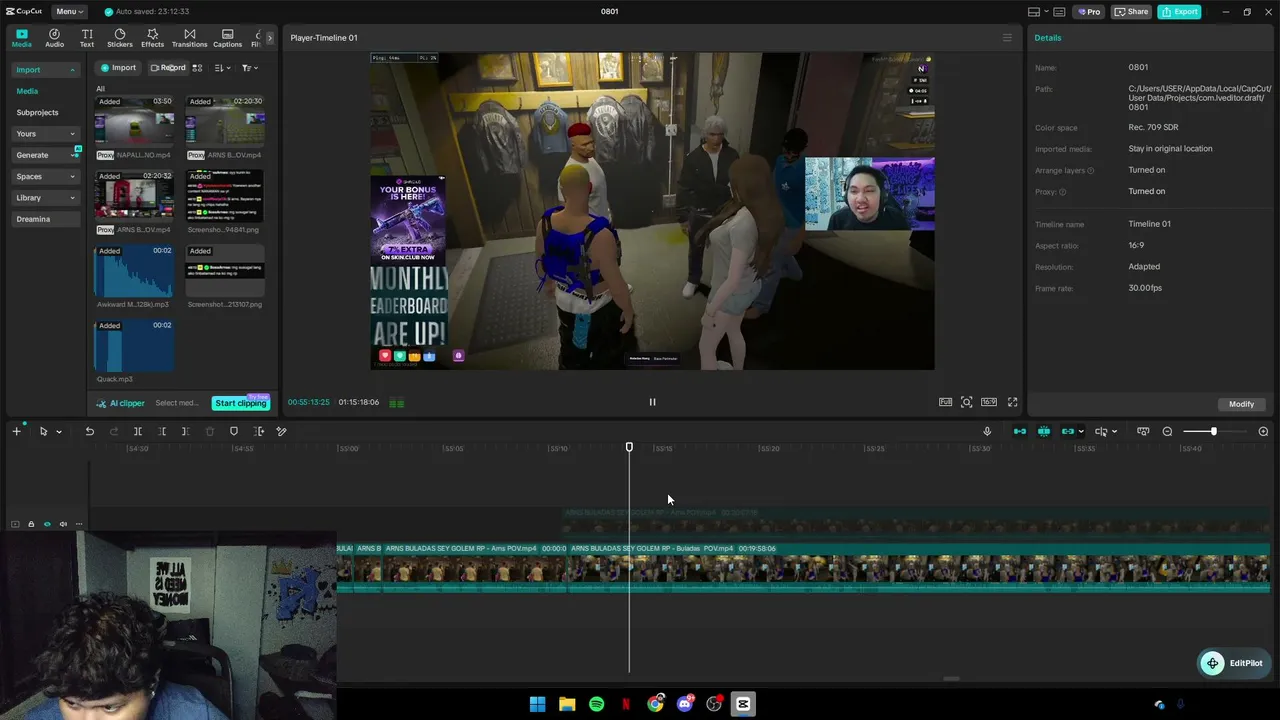
Task: Choose the Select pointer tool
Action: pos(43,431)
